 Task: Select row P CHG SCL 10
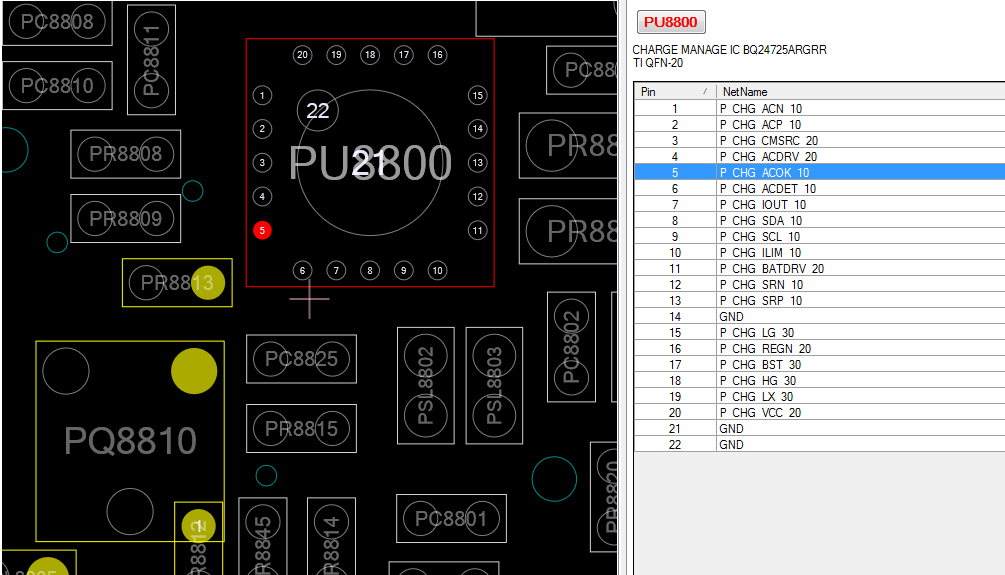(x=820, y=237)
